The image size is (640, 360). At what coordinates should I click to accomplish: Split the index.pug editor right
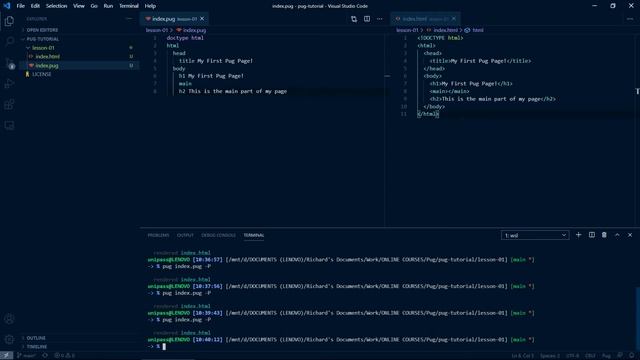coord(367,19)
